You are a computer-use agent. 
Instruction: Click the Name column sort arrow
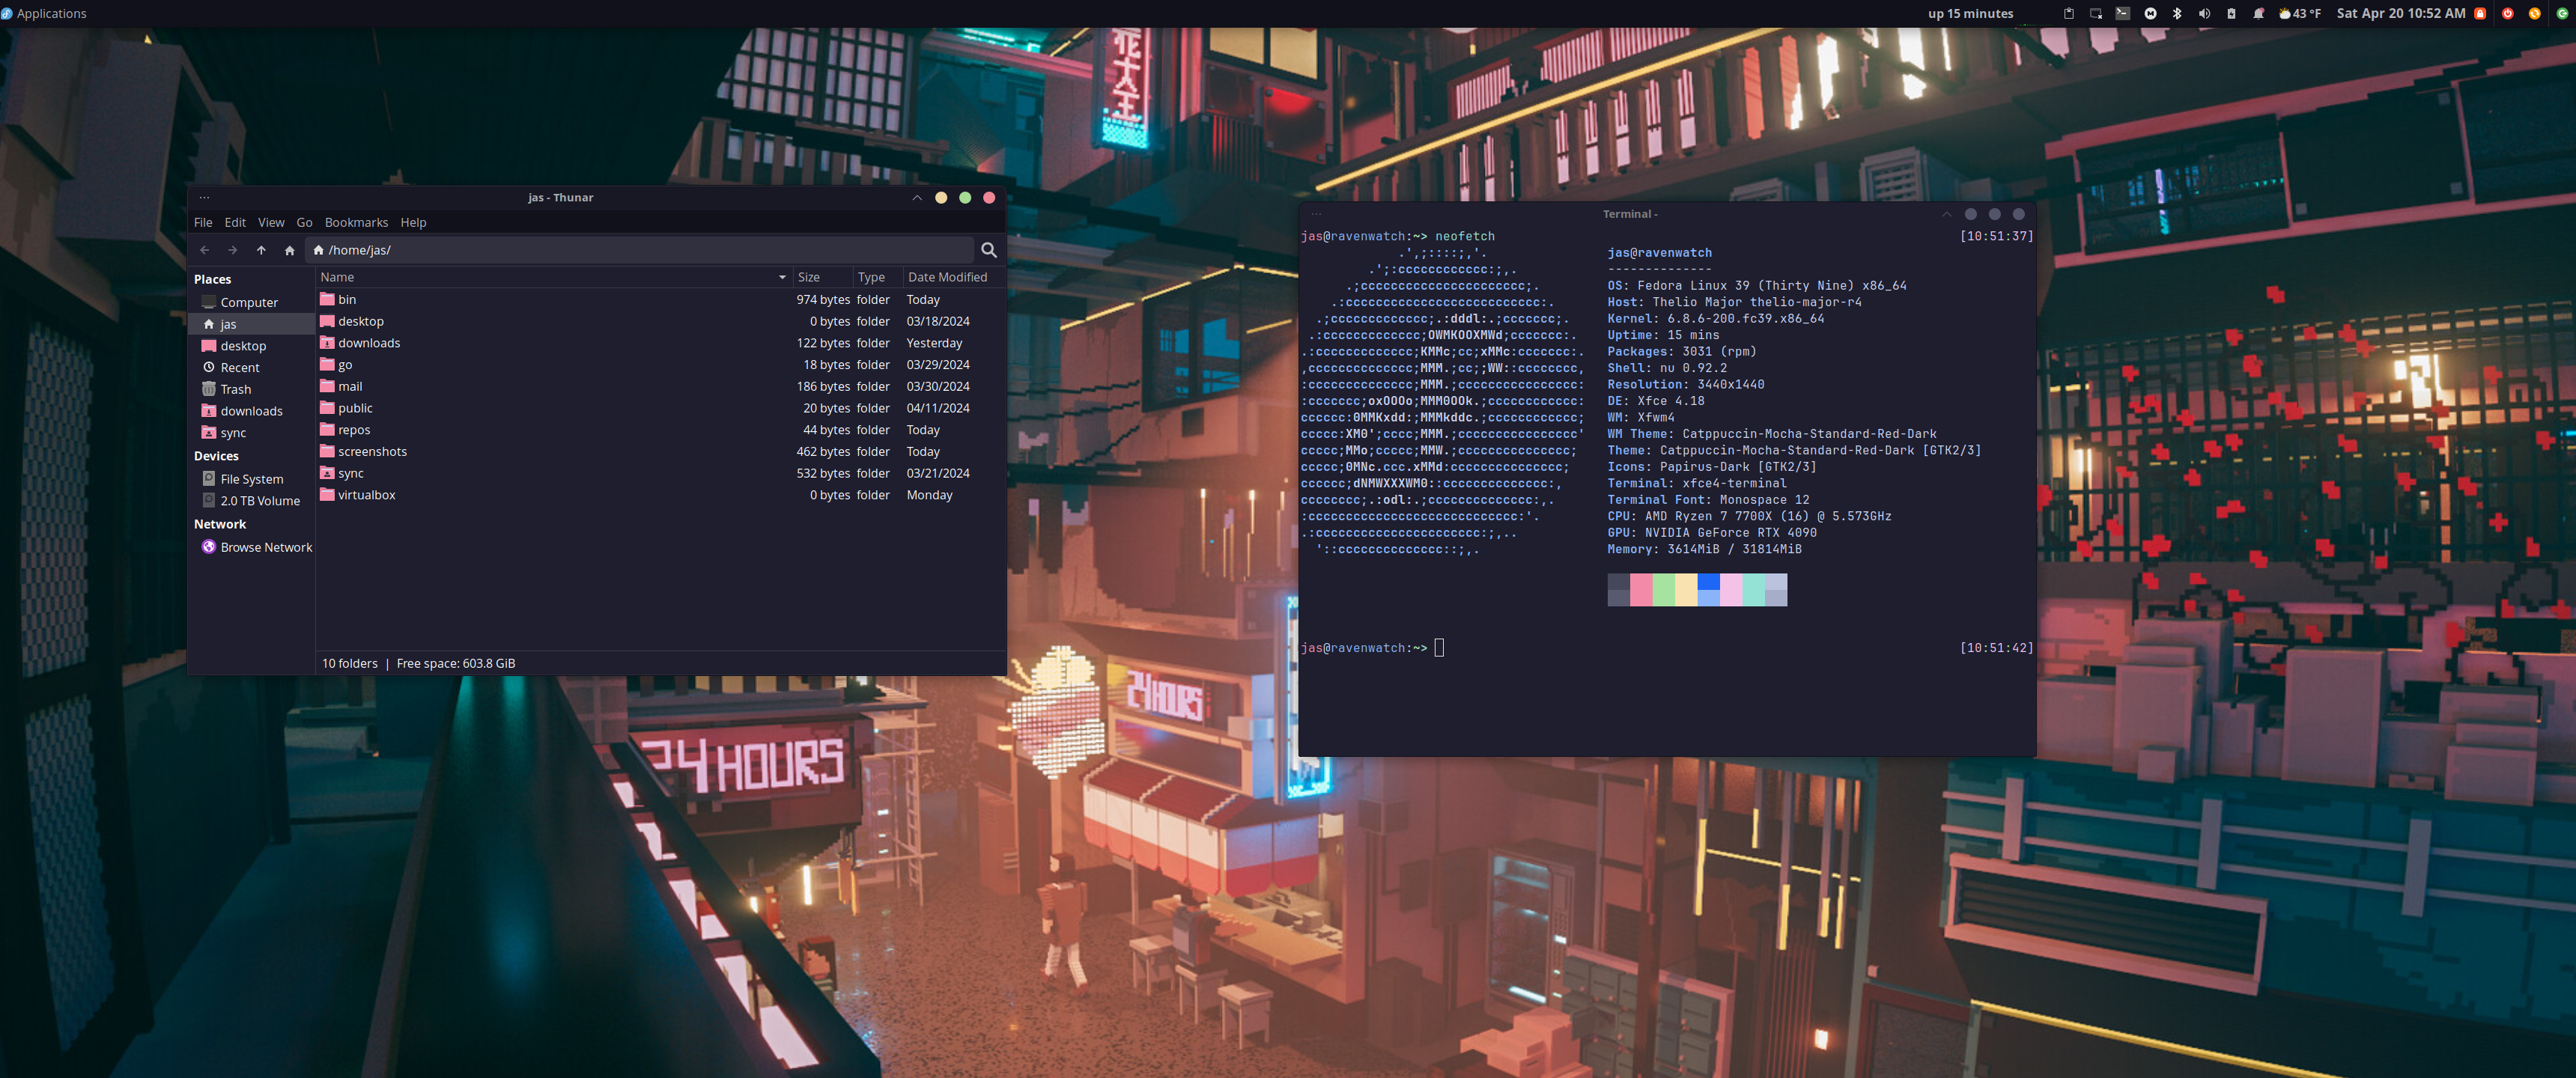tap(782, 277)
